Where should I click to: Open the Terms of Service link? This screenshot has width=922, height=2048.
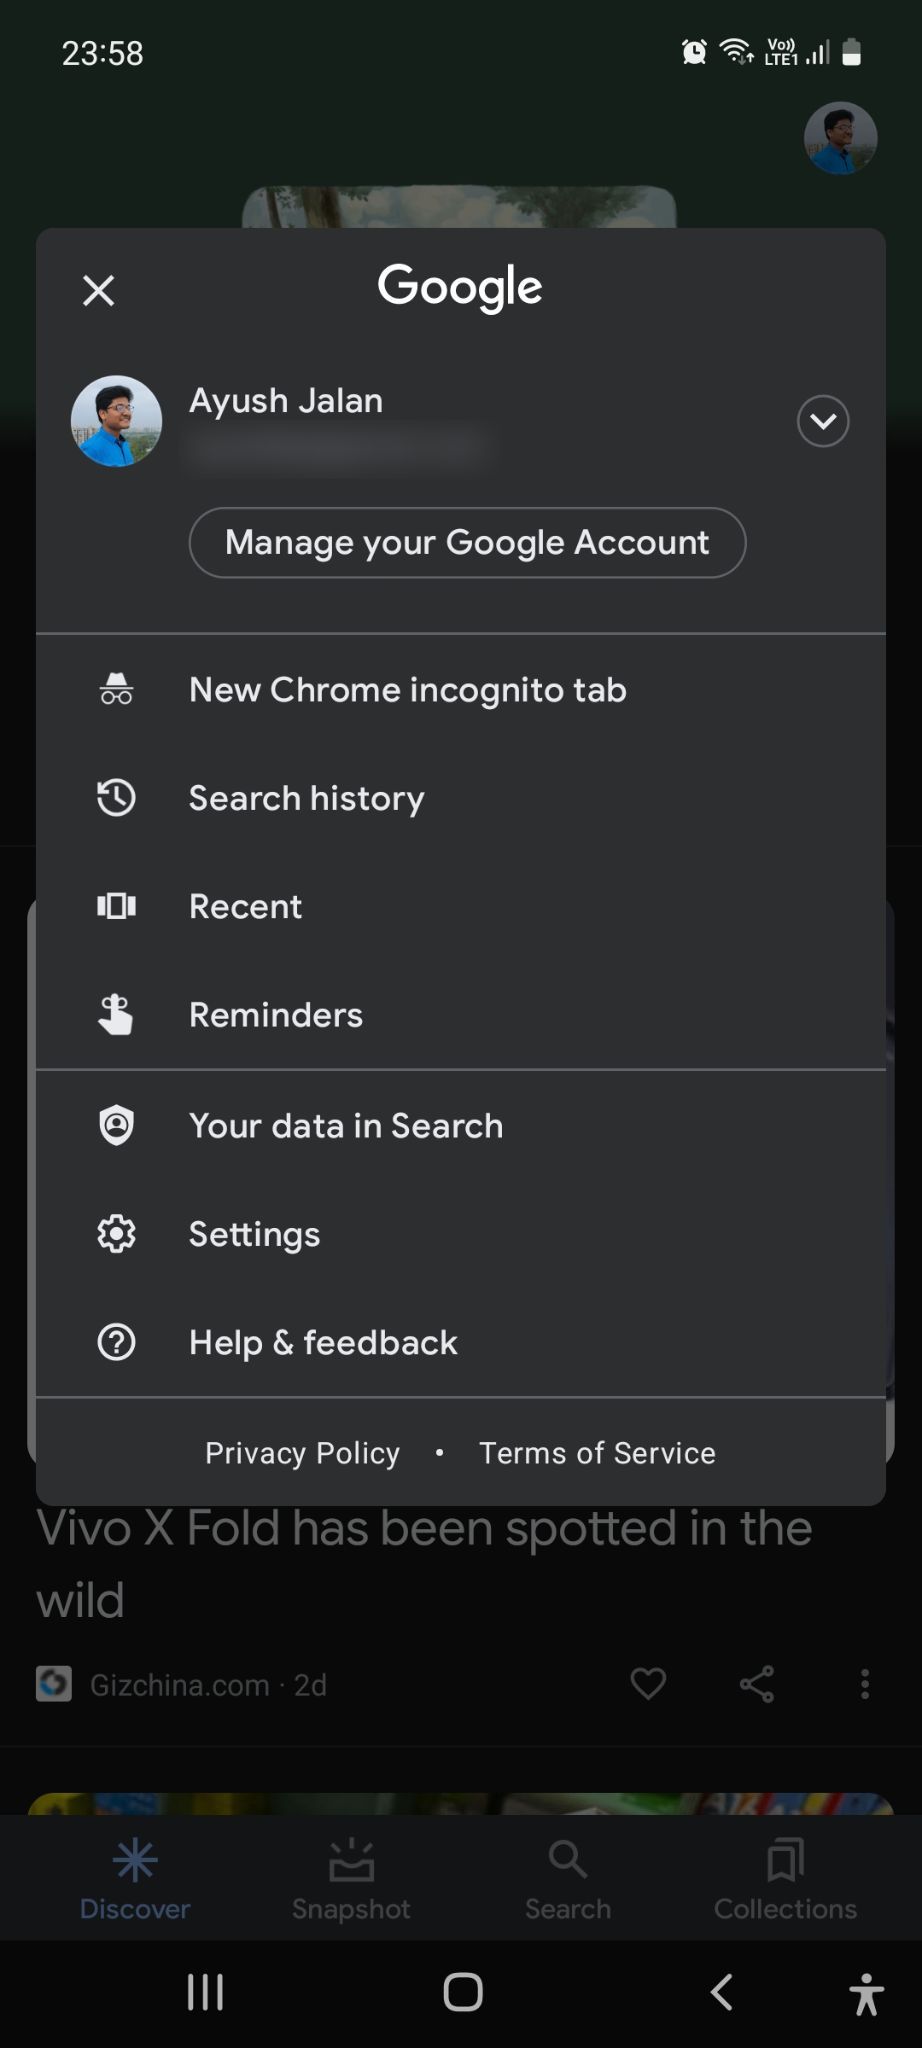coord(597,1453)
